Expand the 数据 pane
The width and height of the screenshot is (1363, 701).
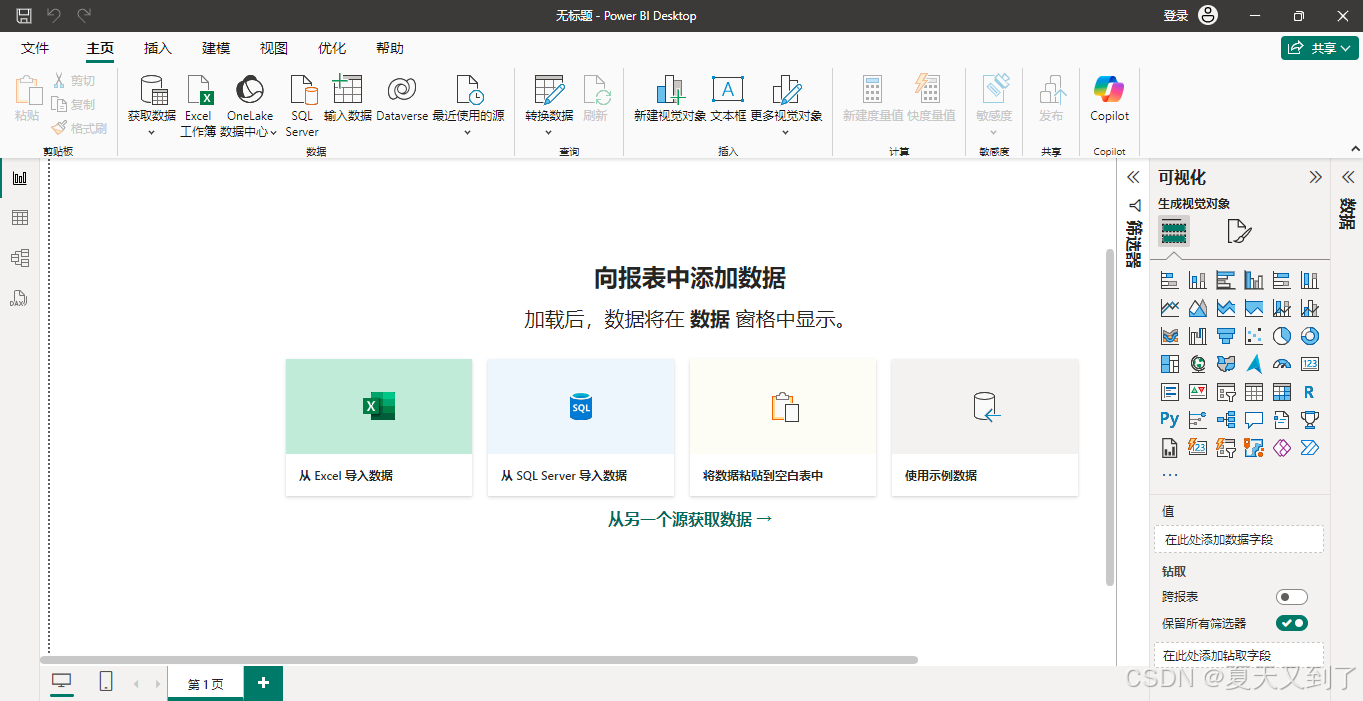click(x=1347, y=177)
